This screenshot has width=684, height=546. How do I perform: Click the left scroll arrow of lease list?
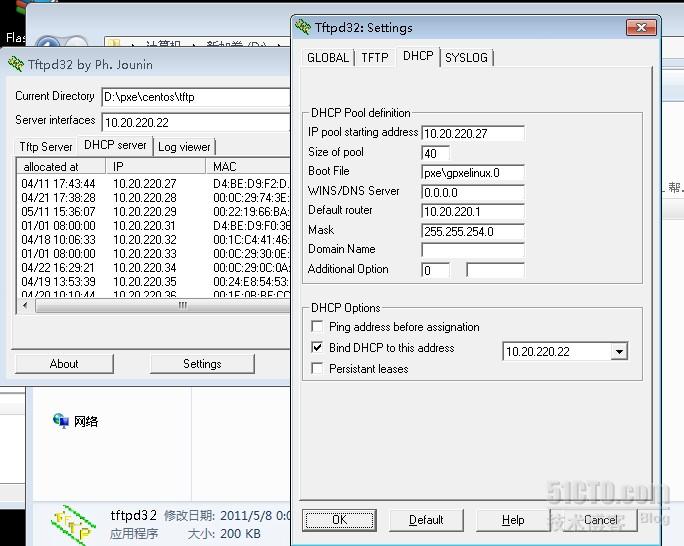tap(25, 306)
